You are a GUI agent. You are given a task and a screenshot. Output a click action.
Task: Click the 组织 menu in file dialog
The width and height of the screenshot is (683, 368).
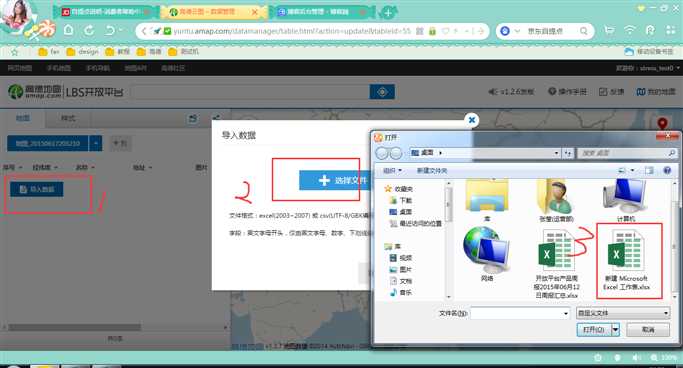(x=392, y=171)
